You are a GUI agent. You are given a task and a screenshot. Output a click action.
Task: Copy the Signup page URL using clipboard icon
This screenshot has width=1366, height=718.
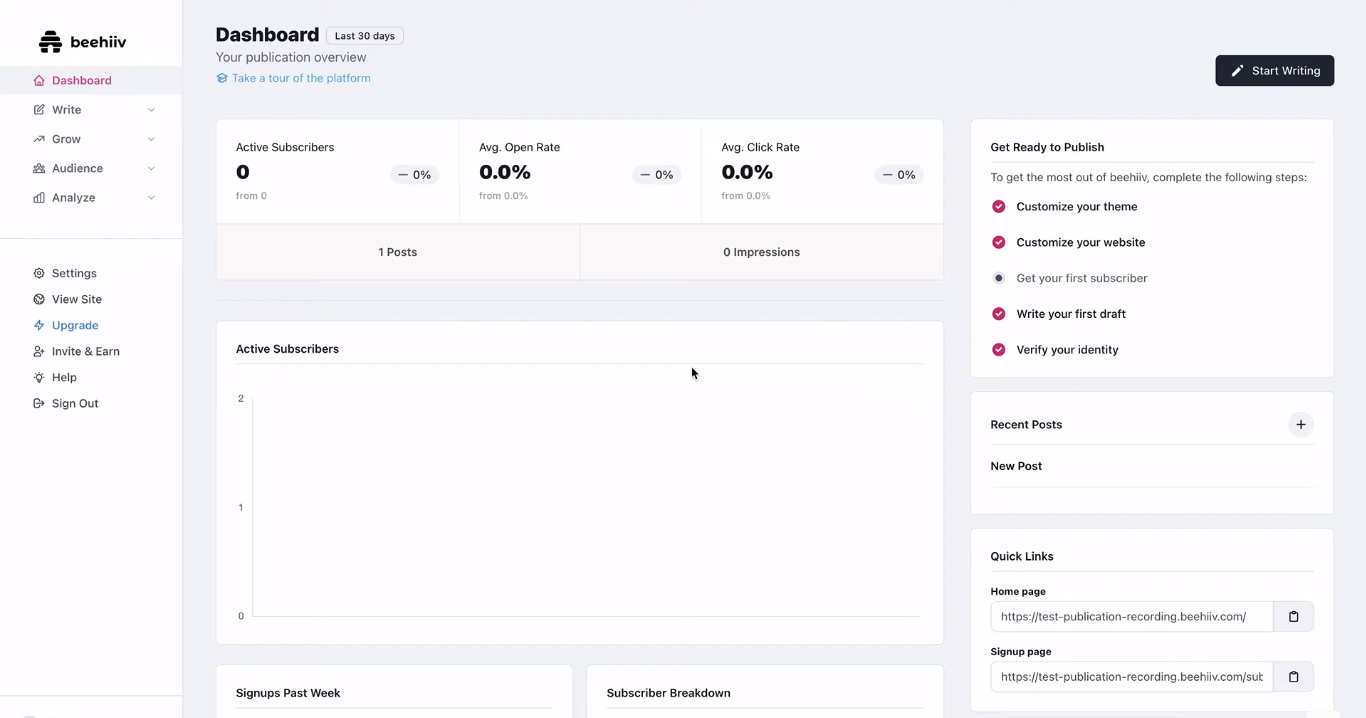pyautogui.click(x=1293, y=676)
